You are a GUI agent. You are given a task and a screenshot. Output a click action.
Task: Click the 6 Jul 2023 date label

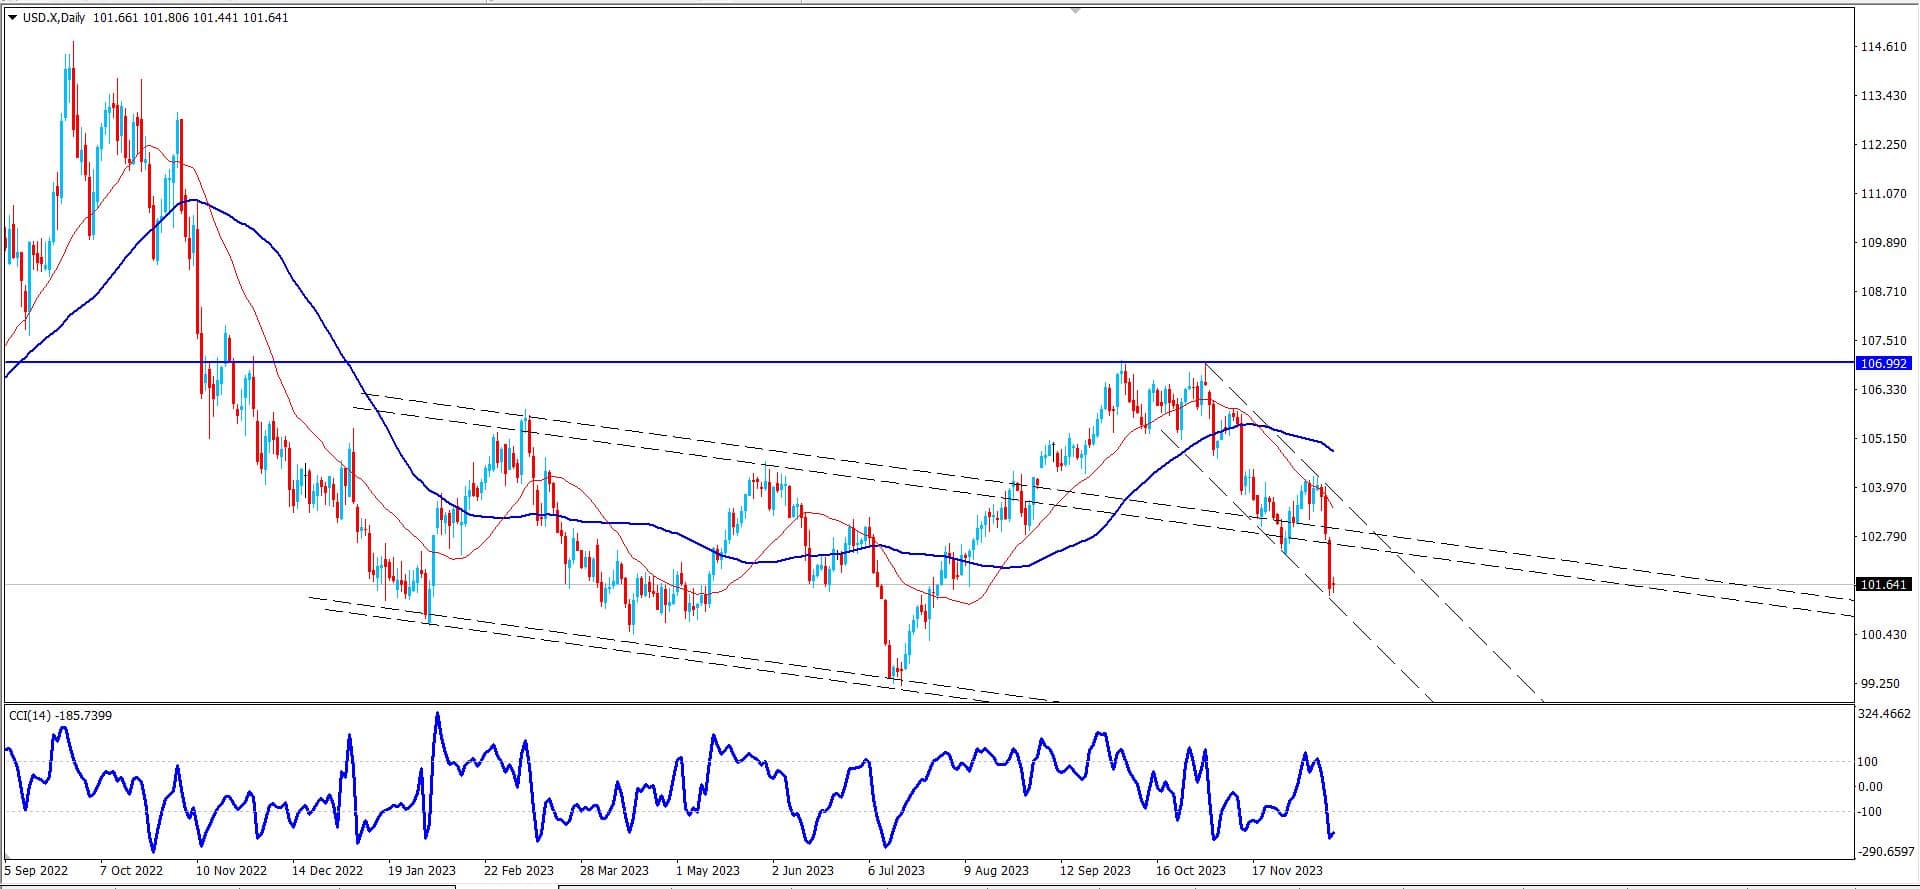coord(897,871)
